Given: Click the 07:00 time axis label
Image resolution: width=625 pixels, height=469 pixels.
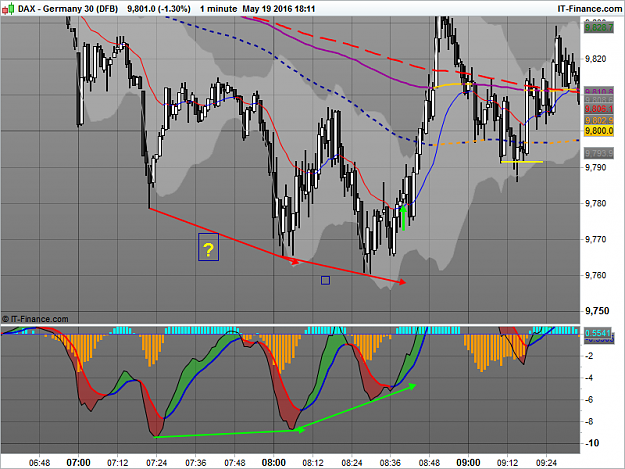Looking at the screenshot, I should (x=79, y=463).
